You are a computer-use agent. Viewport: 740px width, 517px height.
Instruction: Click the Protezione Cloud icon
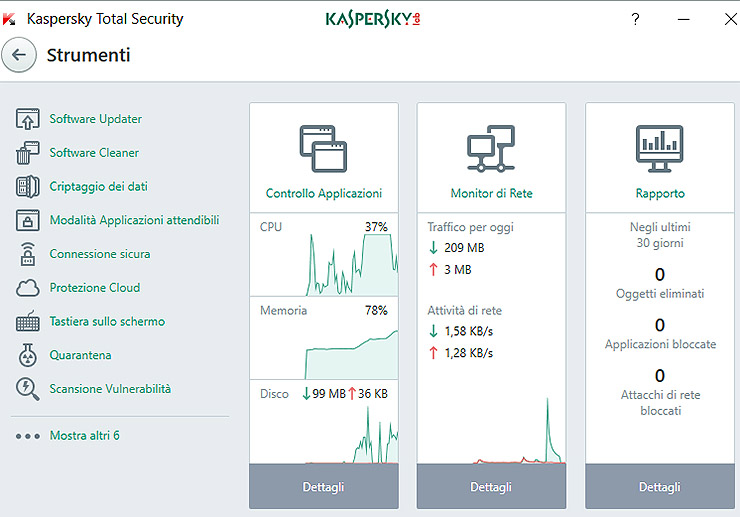[x=27, y=288]
